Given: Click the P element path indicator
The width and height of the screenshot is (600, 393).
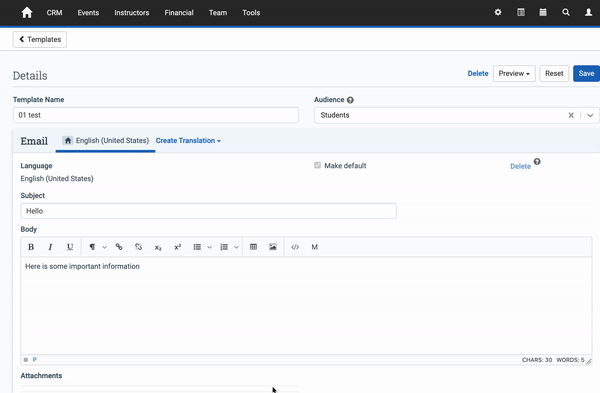Looking at the screenshot, I should coord(34,360).
